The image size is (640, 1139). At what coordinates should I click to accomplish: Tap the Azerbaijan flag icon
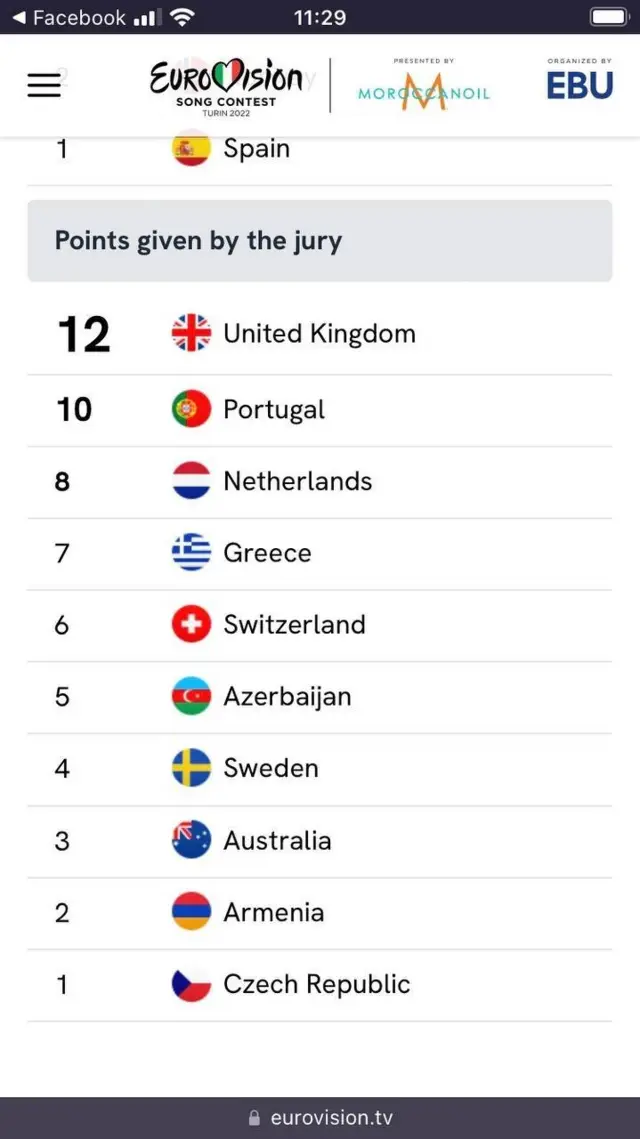coord(191,697)
